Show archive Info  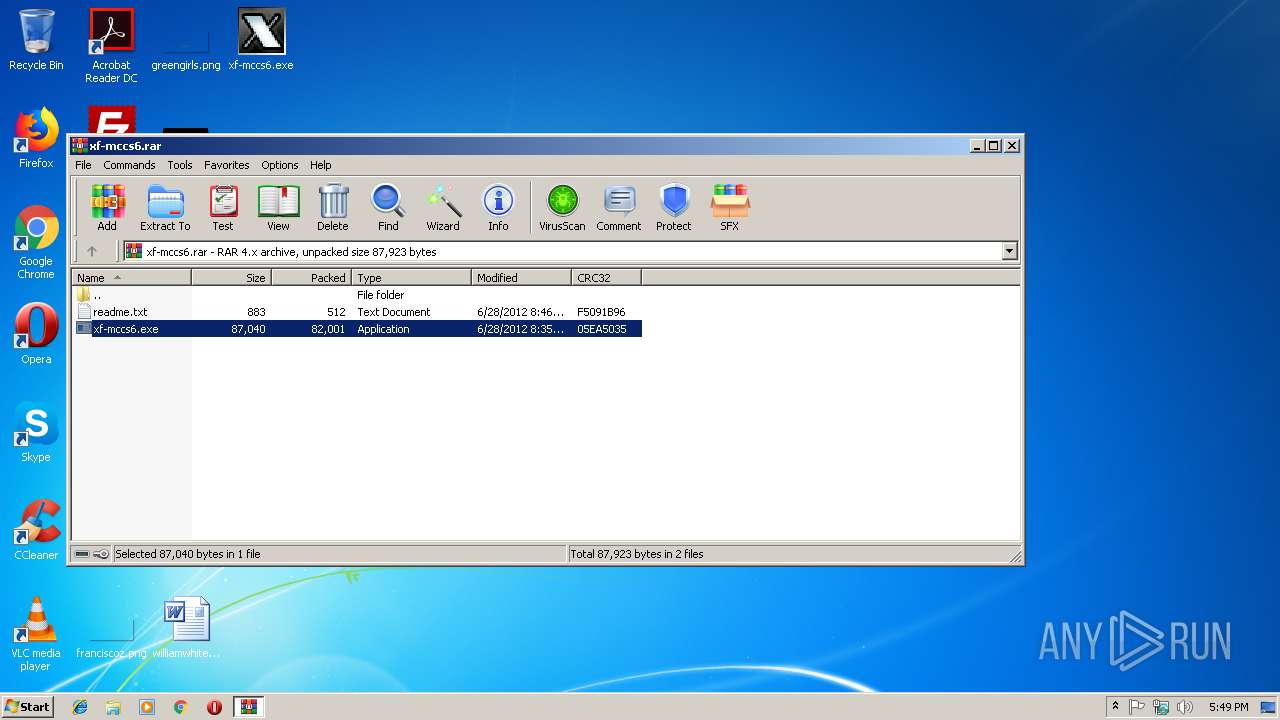[498, 208]
